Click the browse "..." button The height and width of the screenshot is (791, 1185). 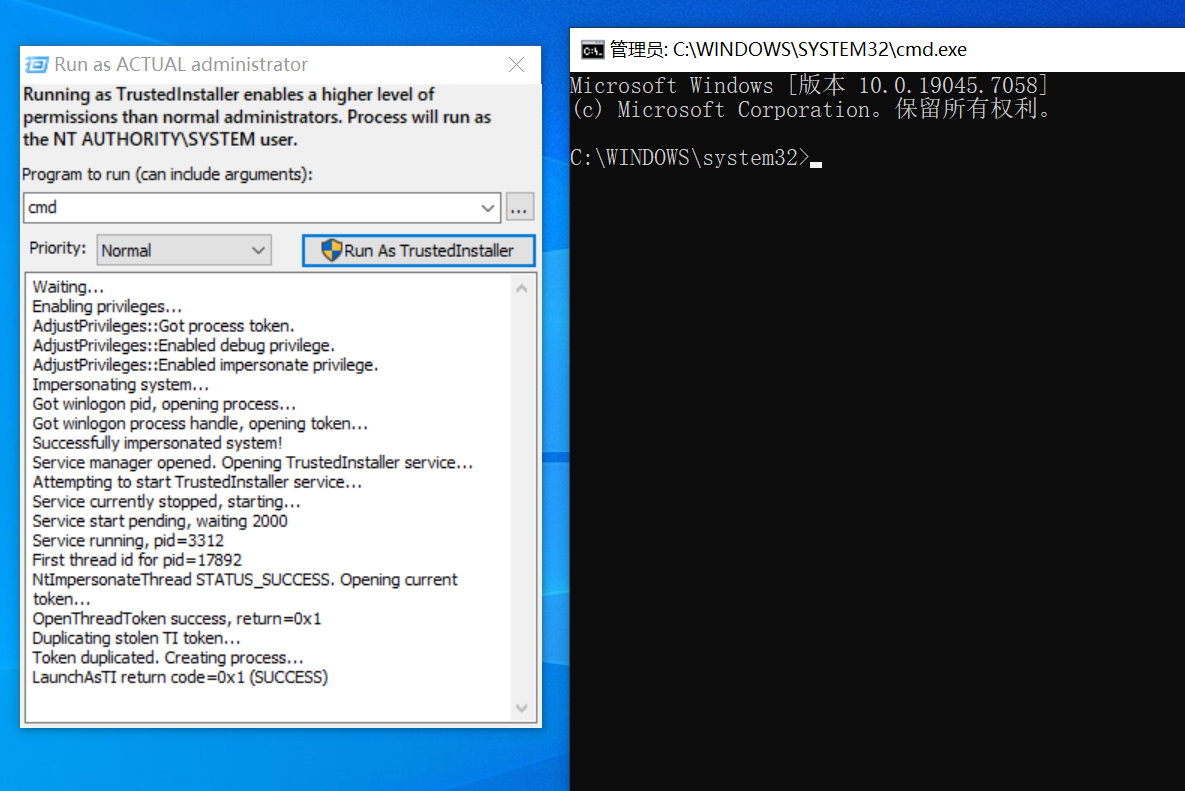pos(520,208)
